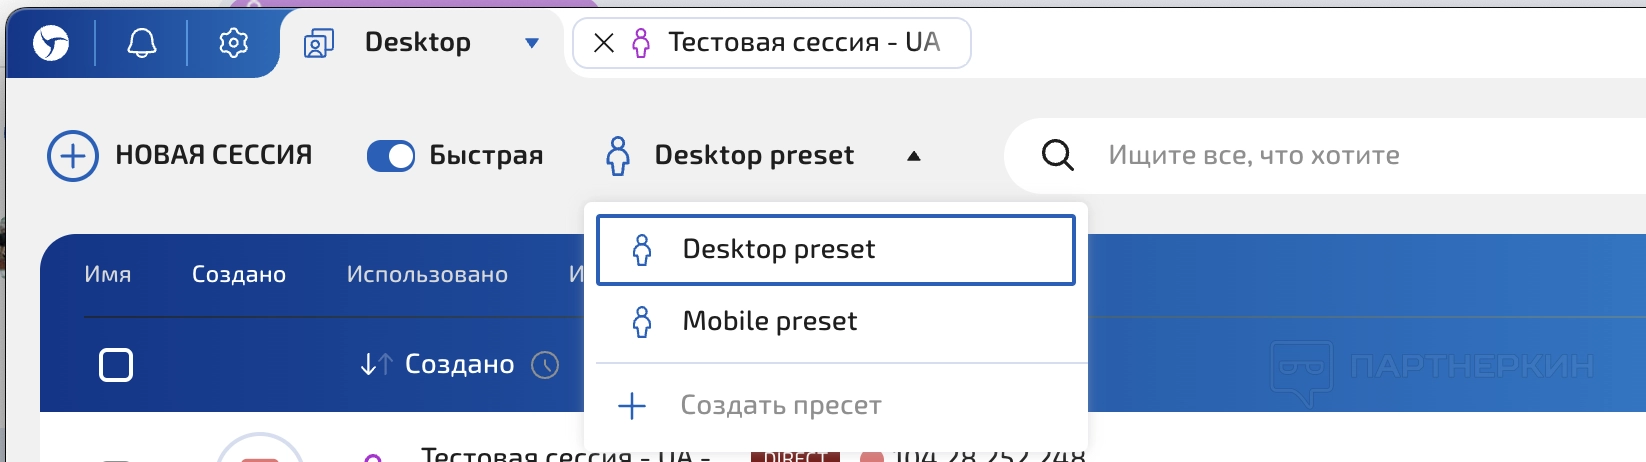Close the Тестовая сессия - UA tab
The image size is (1646, 462).
tap(604, 43)
